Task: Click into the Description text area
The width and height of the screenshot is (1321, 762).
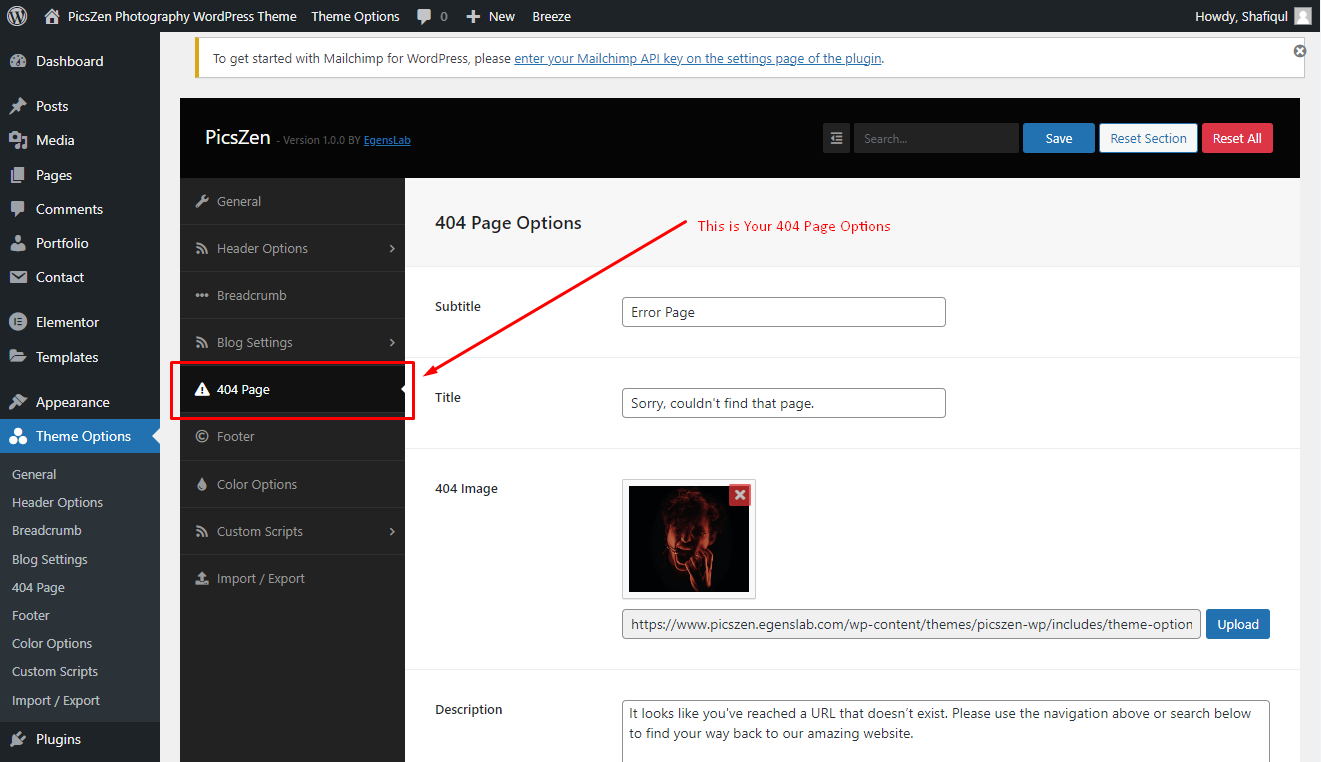Action: pos(946,731)
